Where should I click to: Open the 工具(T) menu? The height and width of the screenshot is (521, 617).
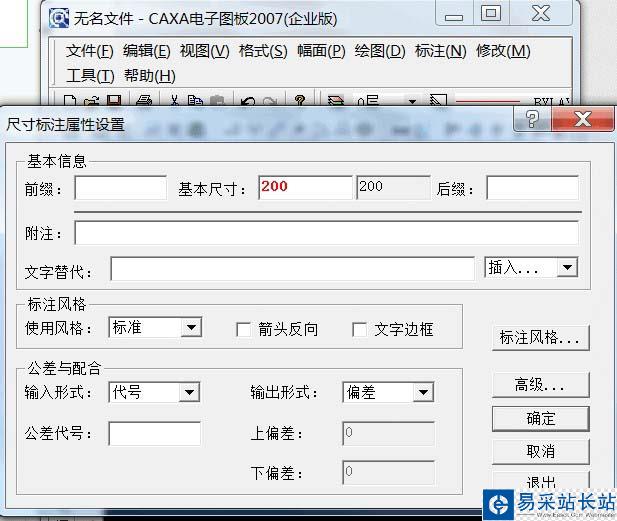pos(90,76)
